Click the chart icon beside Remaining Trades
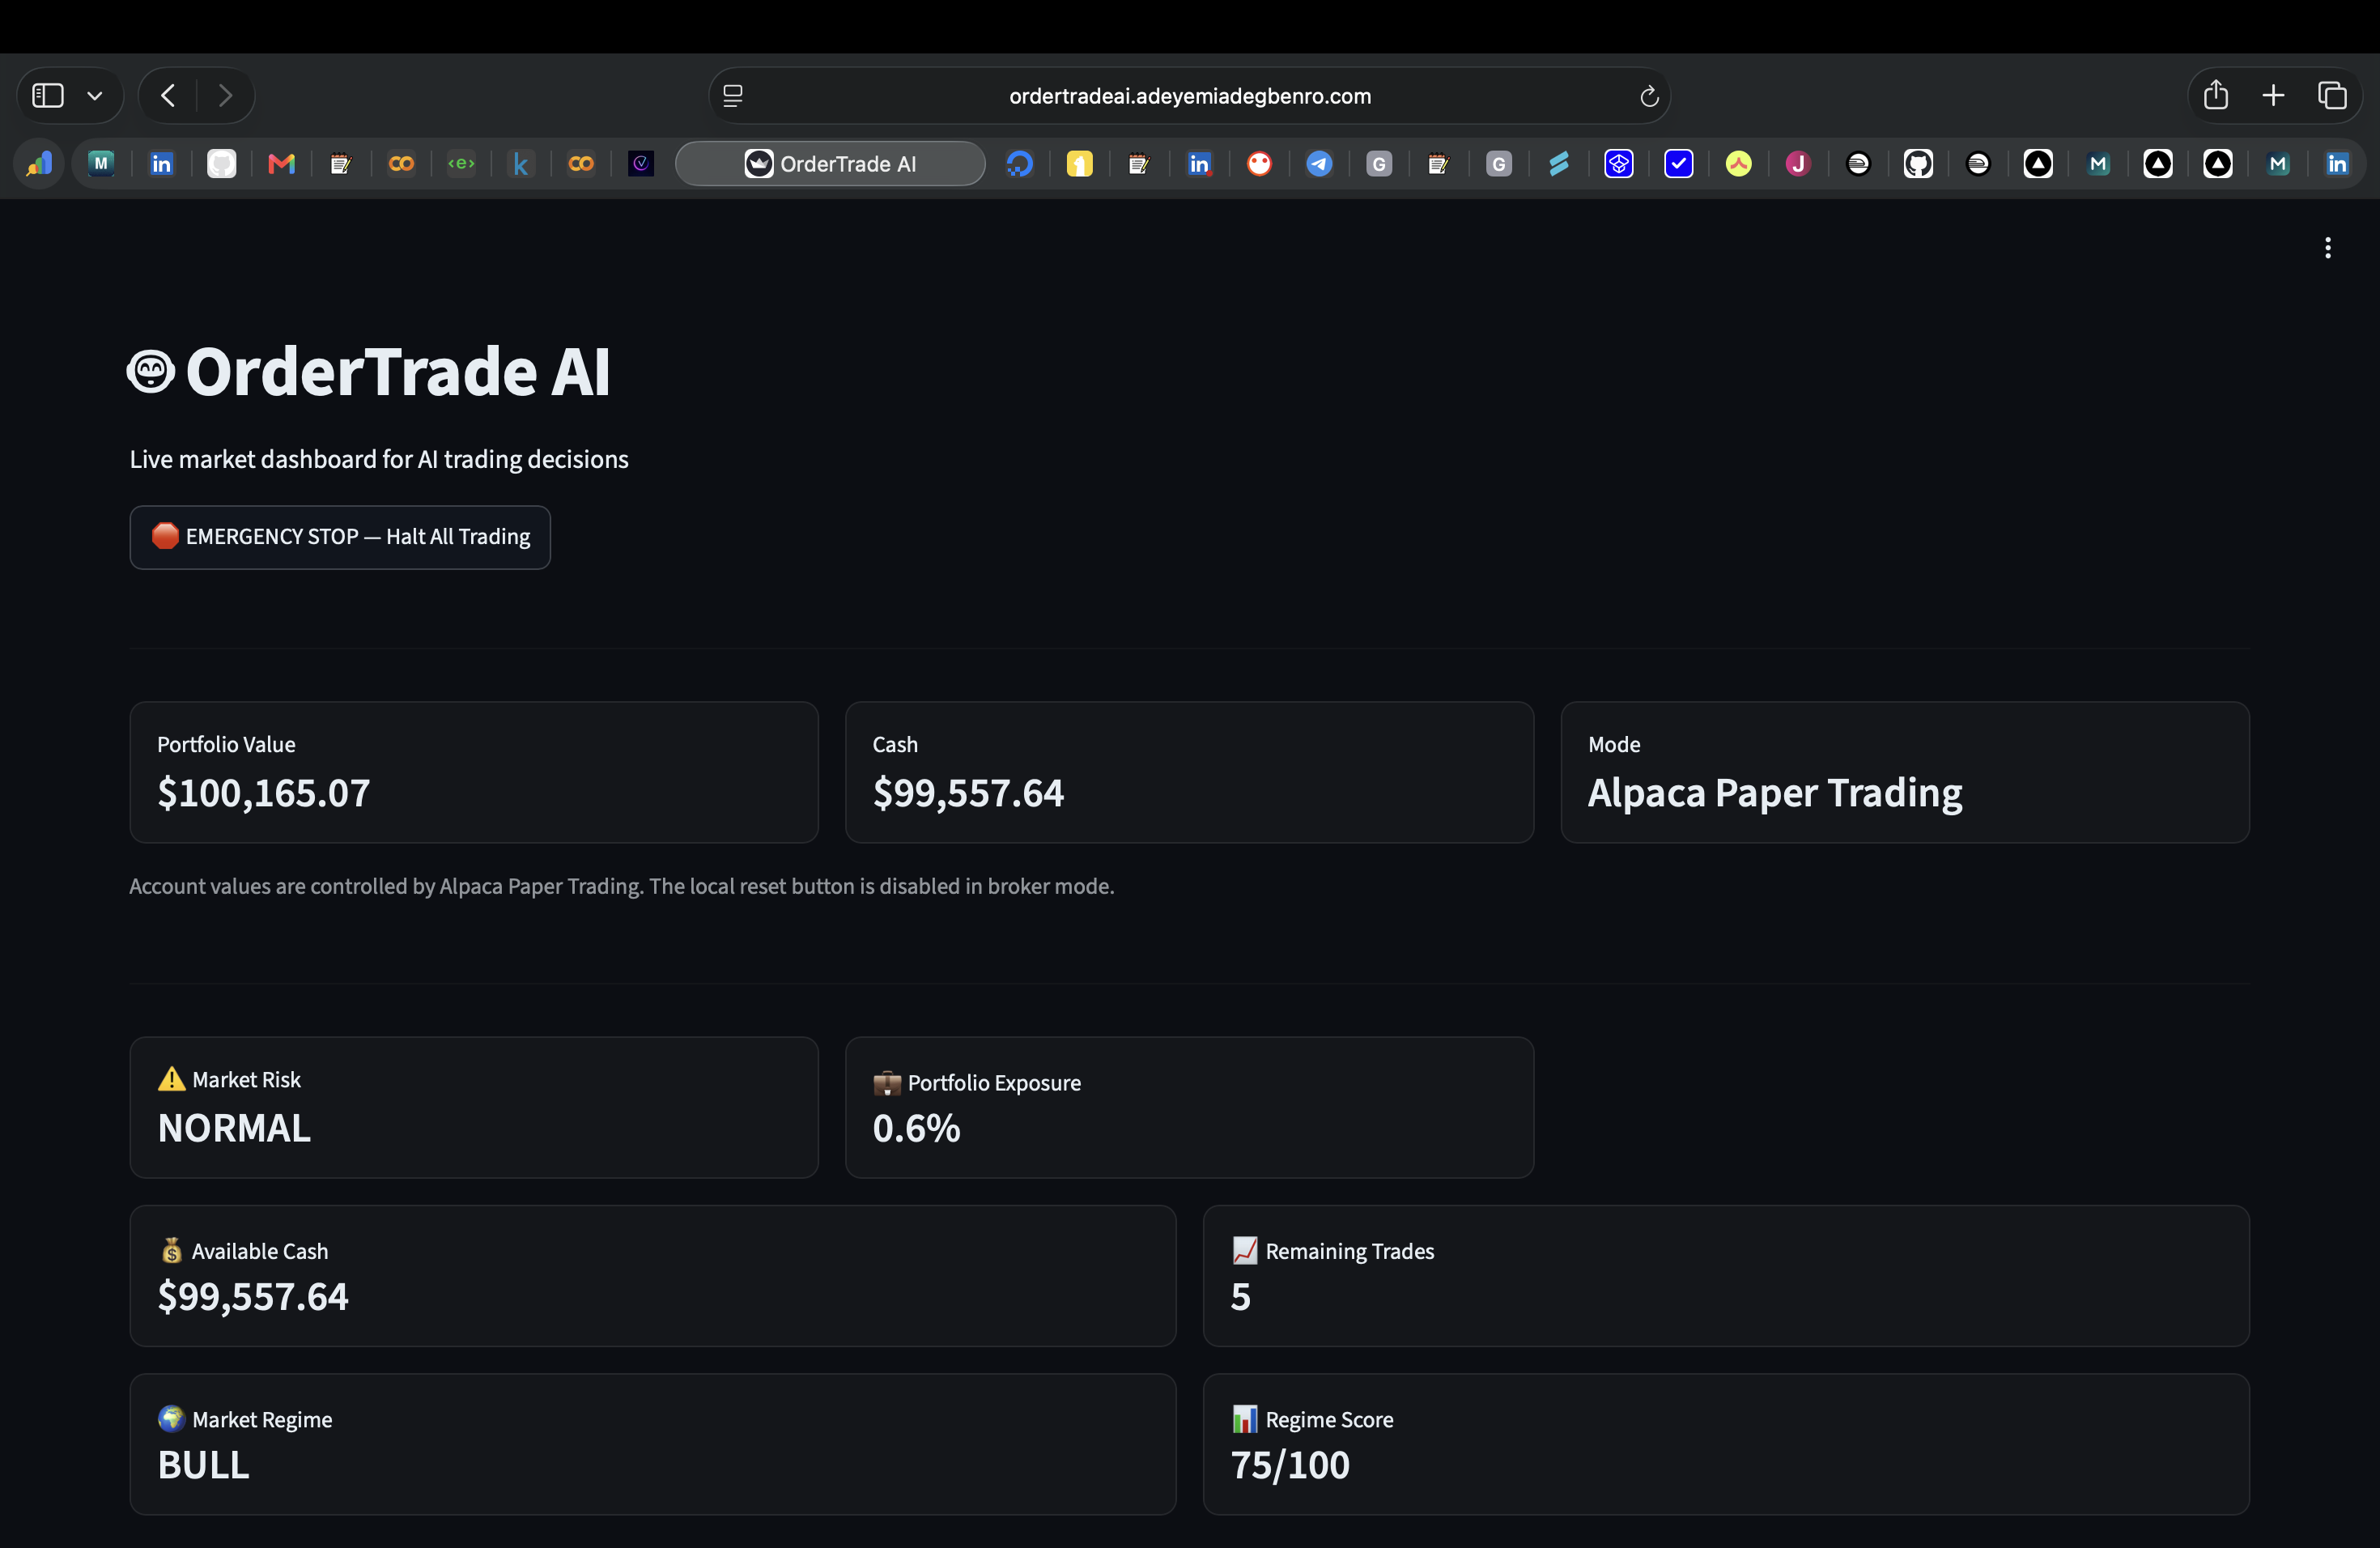Viewport: 2380px width, 1548px height. coord(1245,1250)
